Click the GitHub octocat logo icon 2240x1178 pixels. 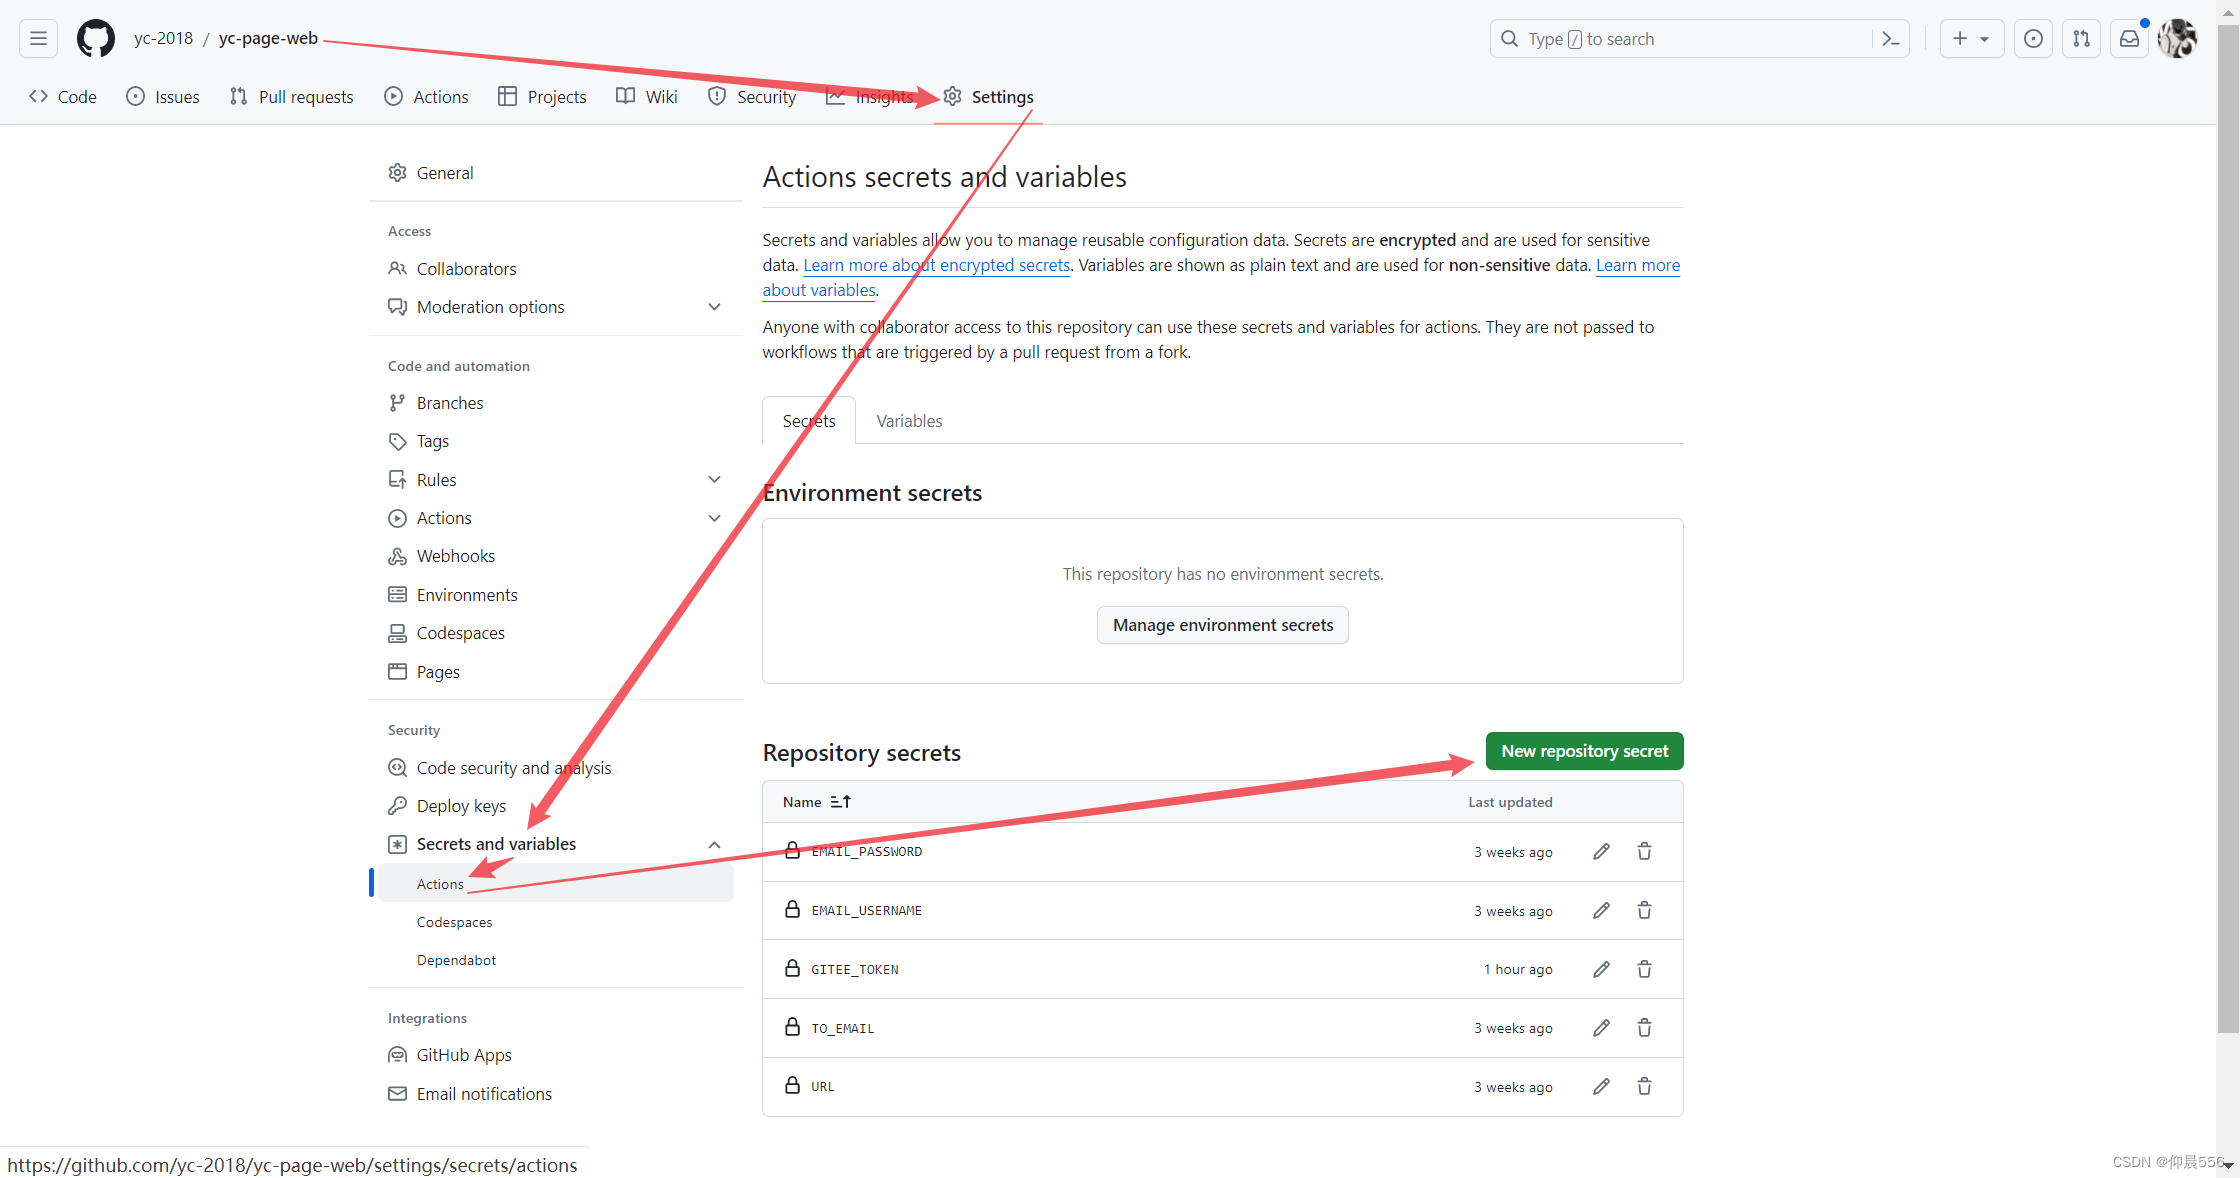pyautogui.click(x=95, y=39)
